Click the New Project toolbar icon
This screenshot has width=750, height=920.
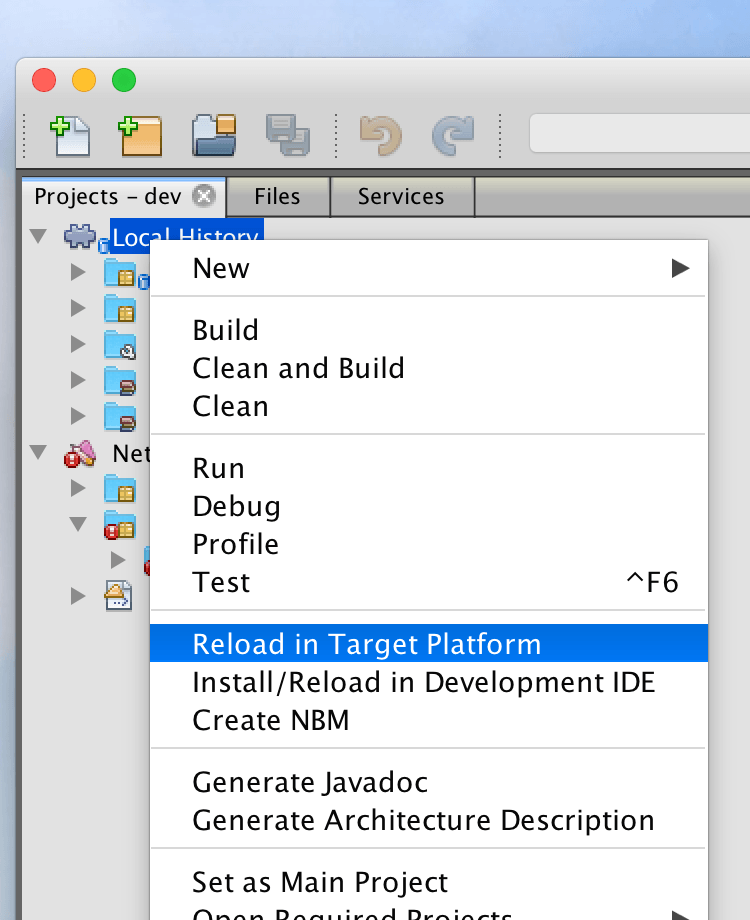tap(140, 135)
